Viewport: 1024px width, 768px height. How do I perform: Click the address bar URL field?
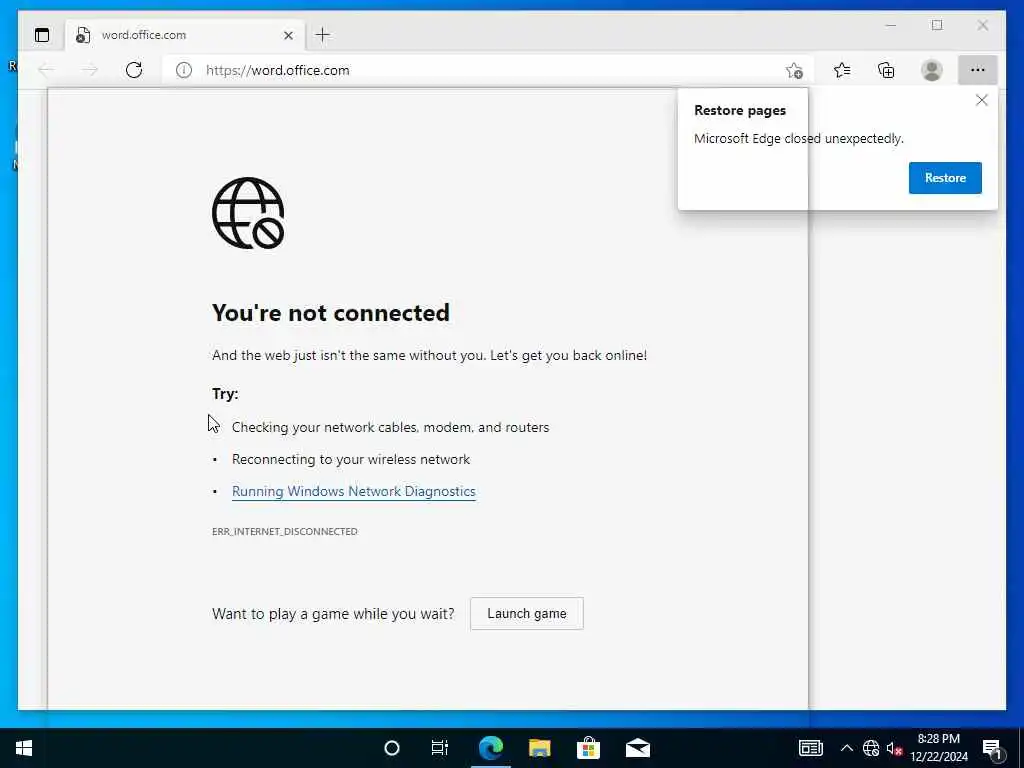click(490, 70)
